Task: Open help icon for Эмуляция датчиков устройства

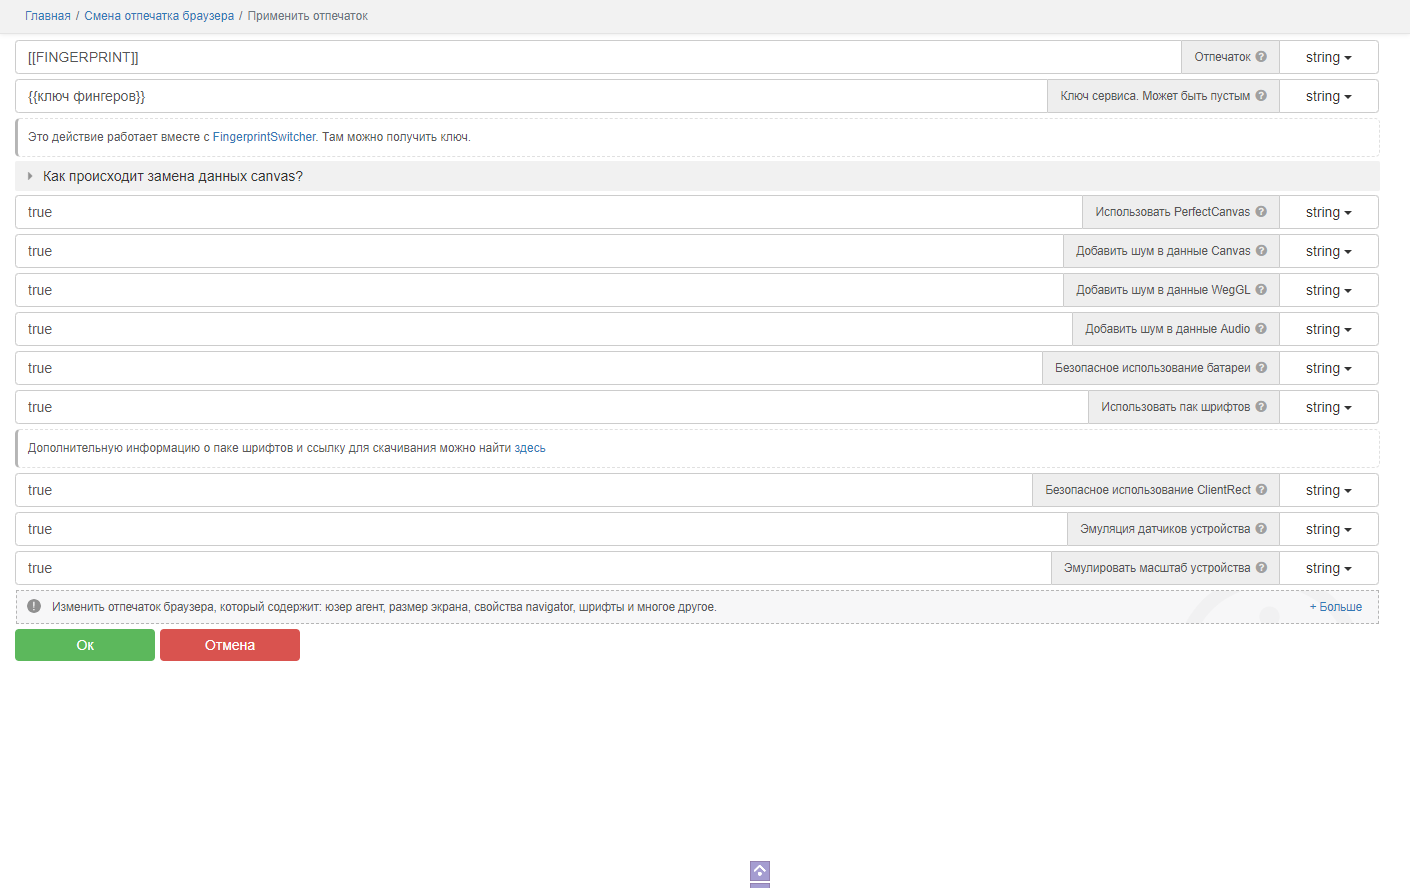Action: pyautogui.click(x=1261, y=529)
